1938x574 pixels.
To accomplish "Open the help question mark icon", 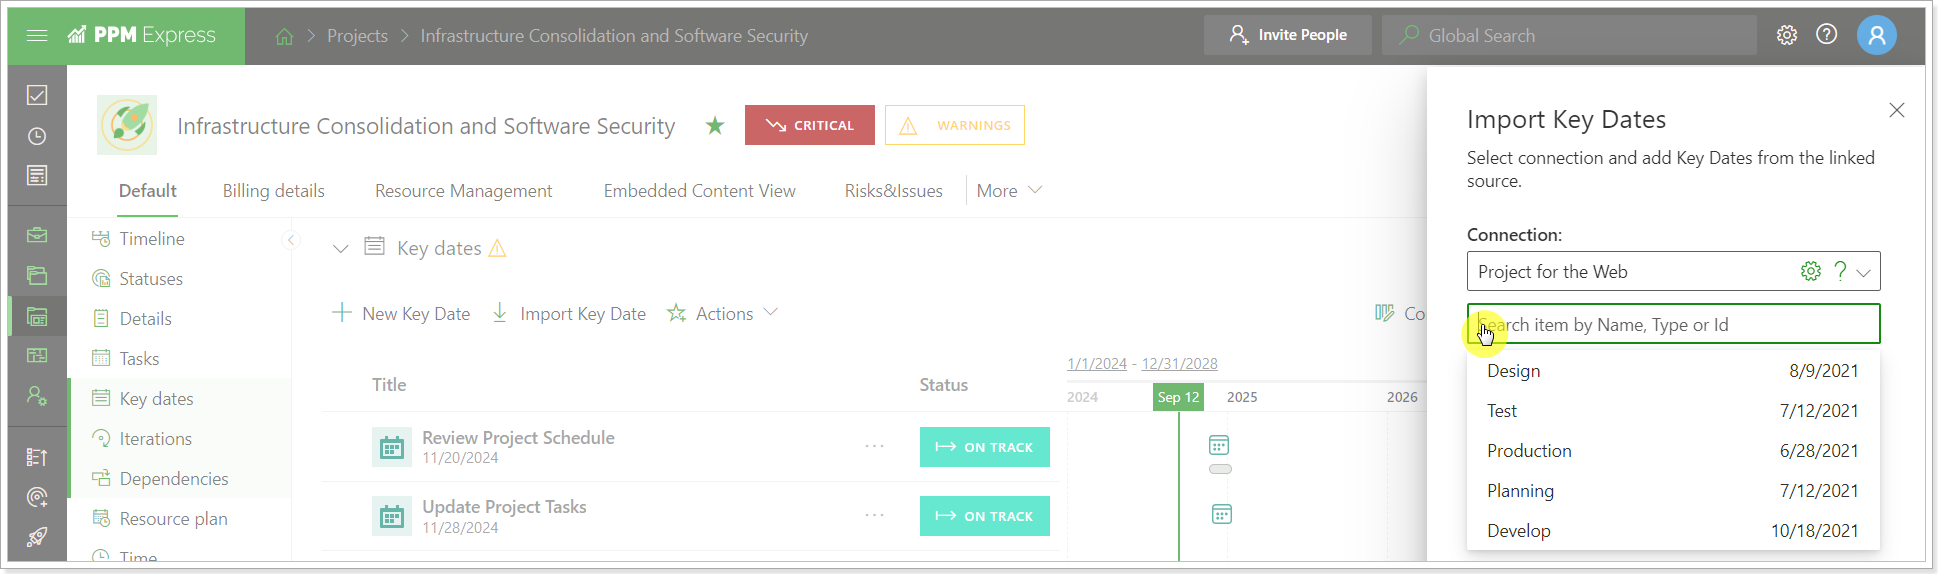I will (1827, 35).
